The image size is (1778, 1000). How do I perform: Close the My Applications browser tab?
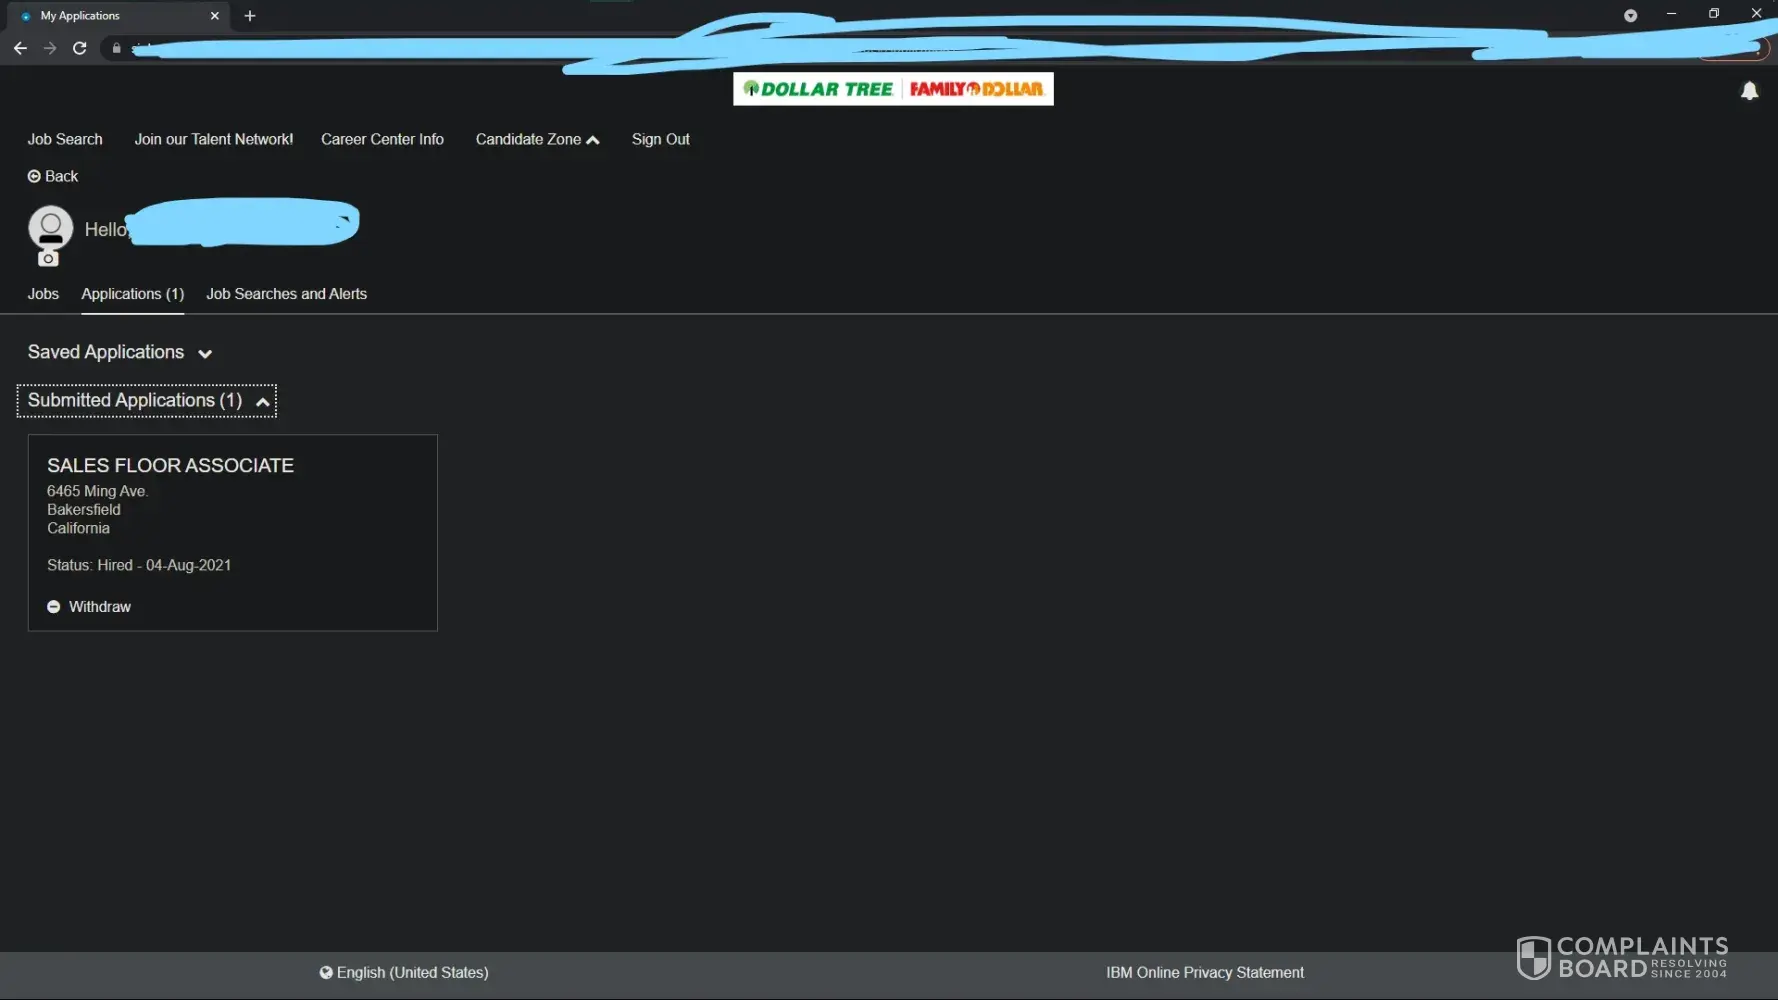(x=214, y=16)
